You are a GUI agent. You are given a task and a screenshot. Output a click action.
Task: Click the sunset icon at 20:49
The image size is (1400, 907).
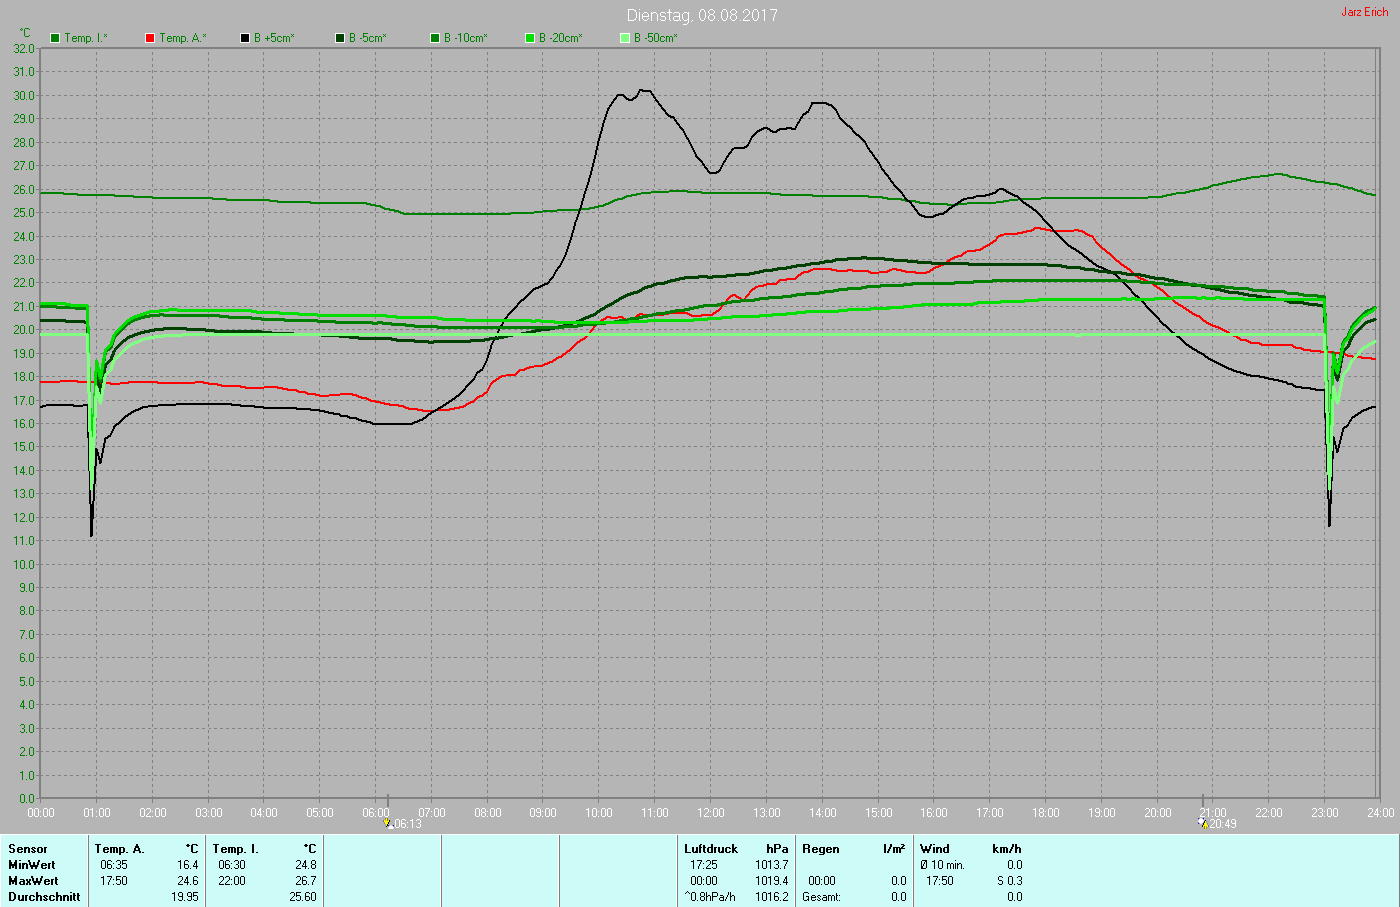(1202, 822)
